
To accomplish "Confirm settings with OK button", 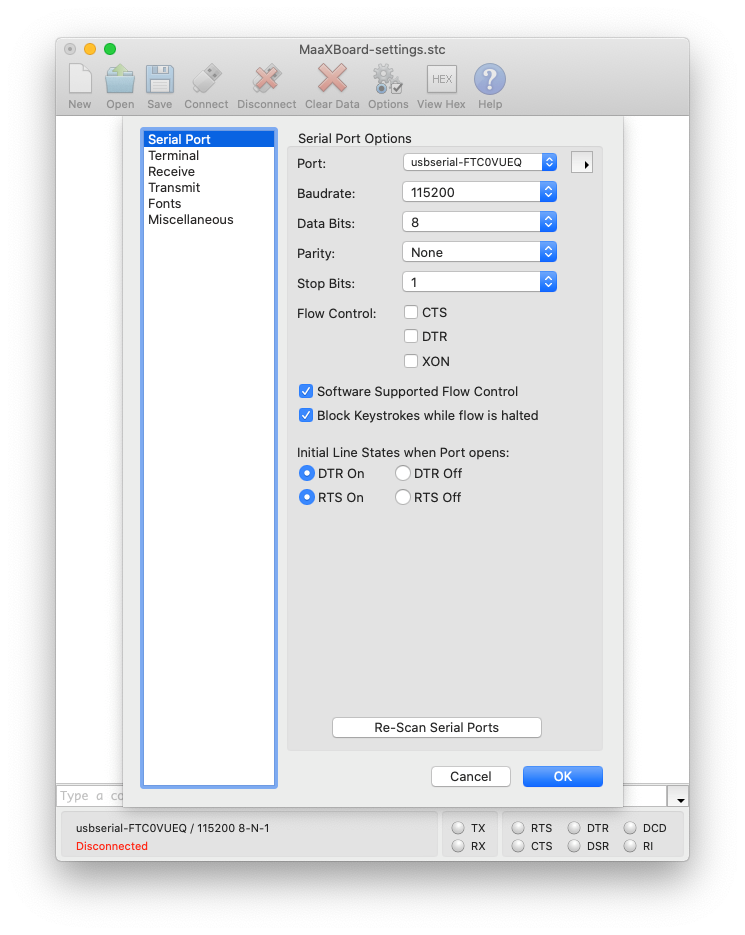I will (x=562, y=776).
